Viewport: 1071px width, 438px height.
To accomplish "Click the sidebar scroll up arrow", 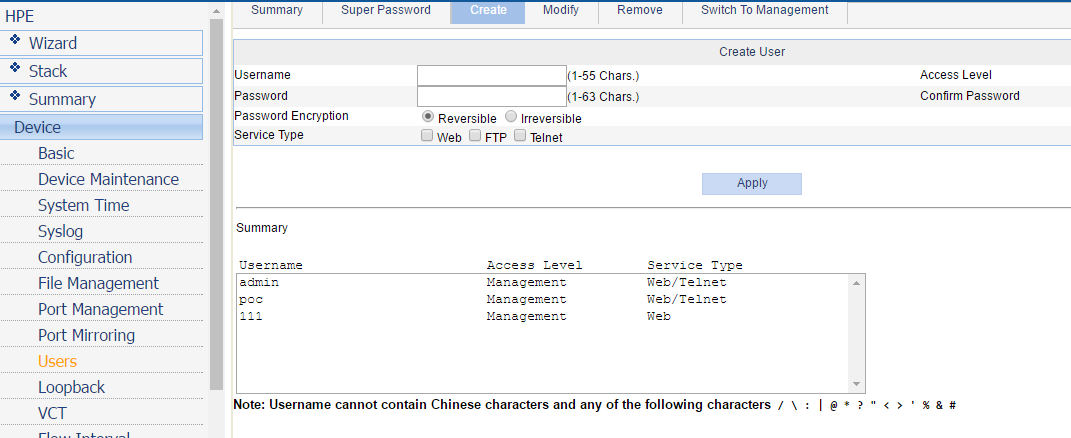I will (217, 12).
